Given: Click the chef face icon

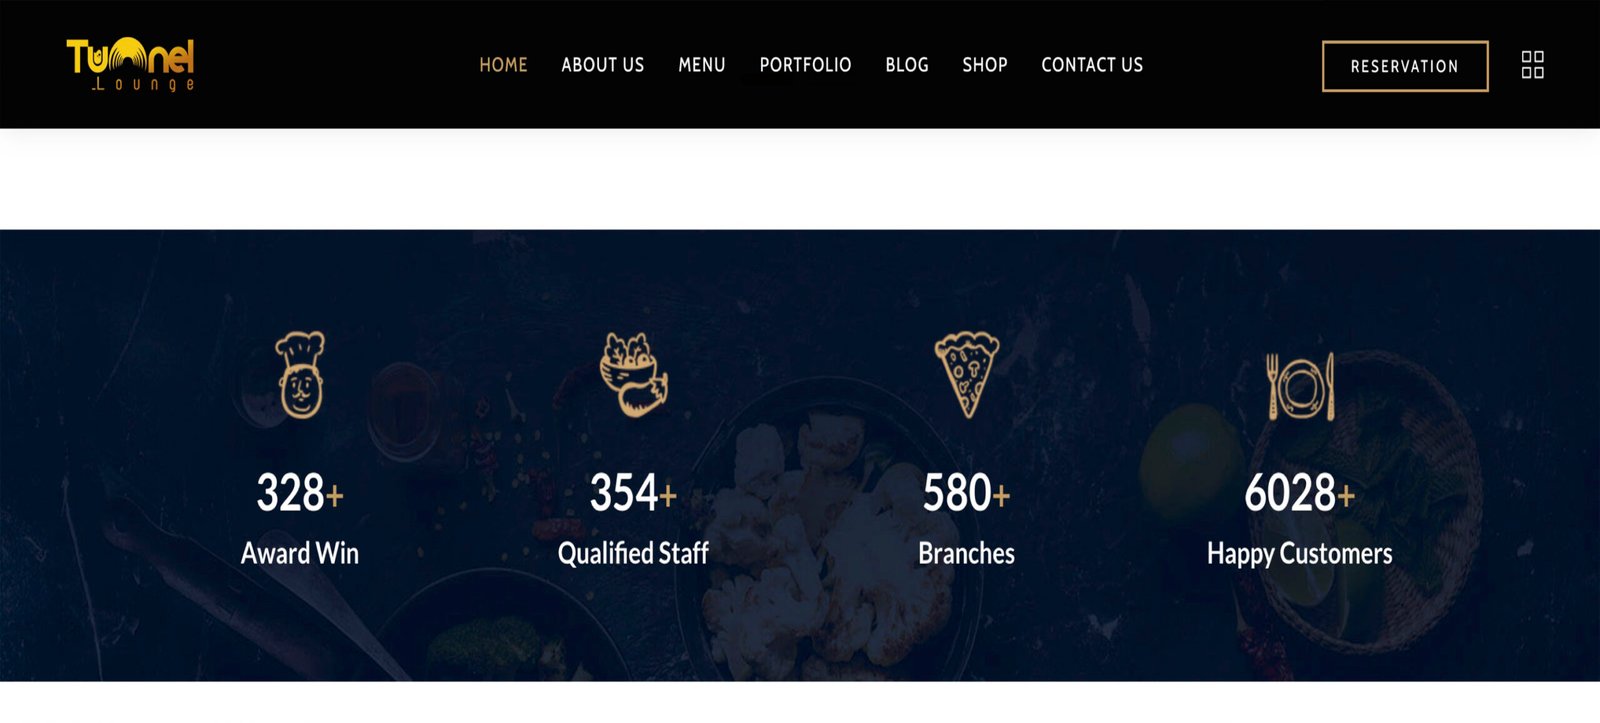Looking at the screenshot, I should coord(300,375).
